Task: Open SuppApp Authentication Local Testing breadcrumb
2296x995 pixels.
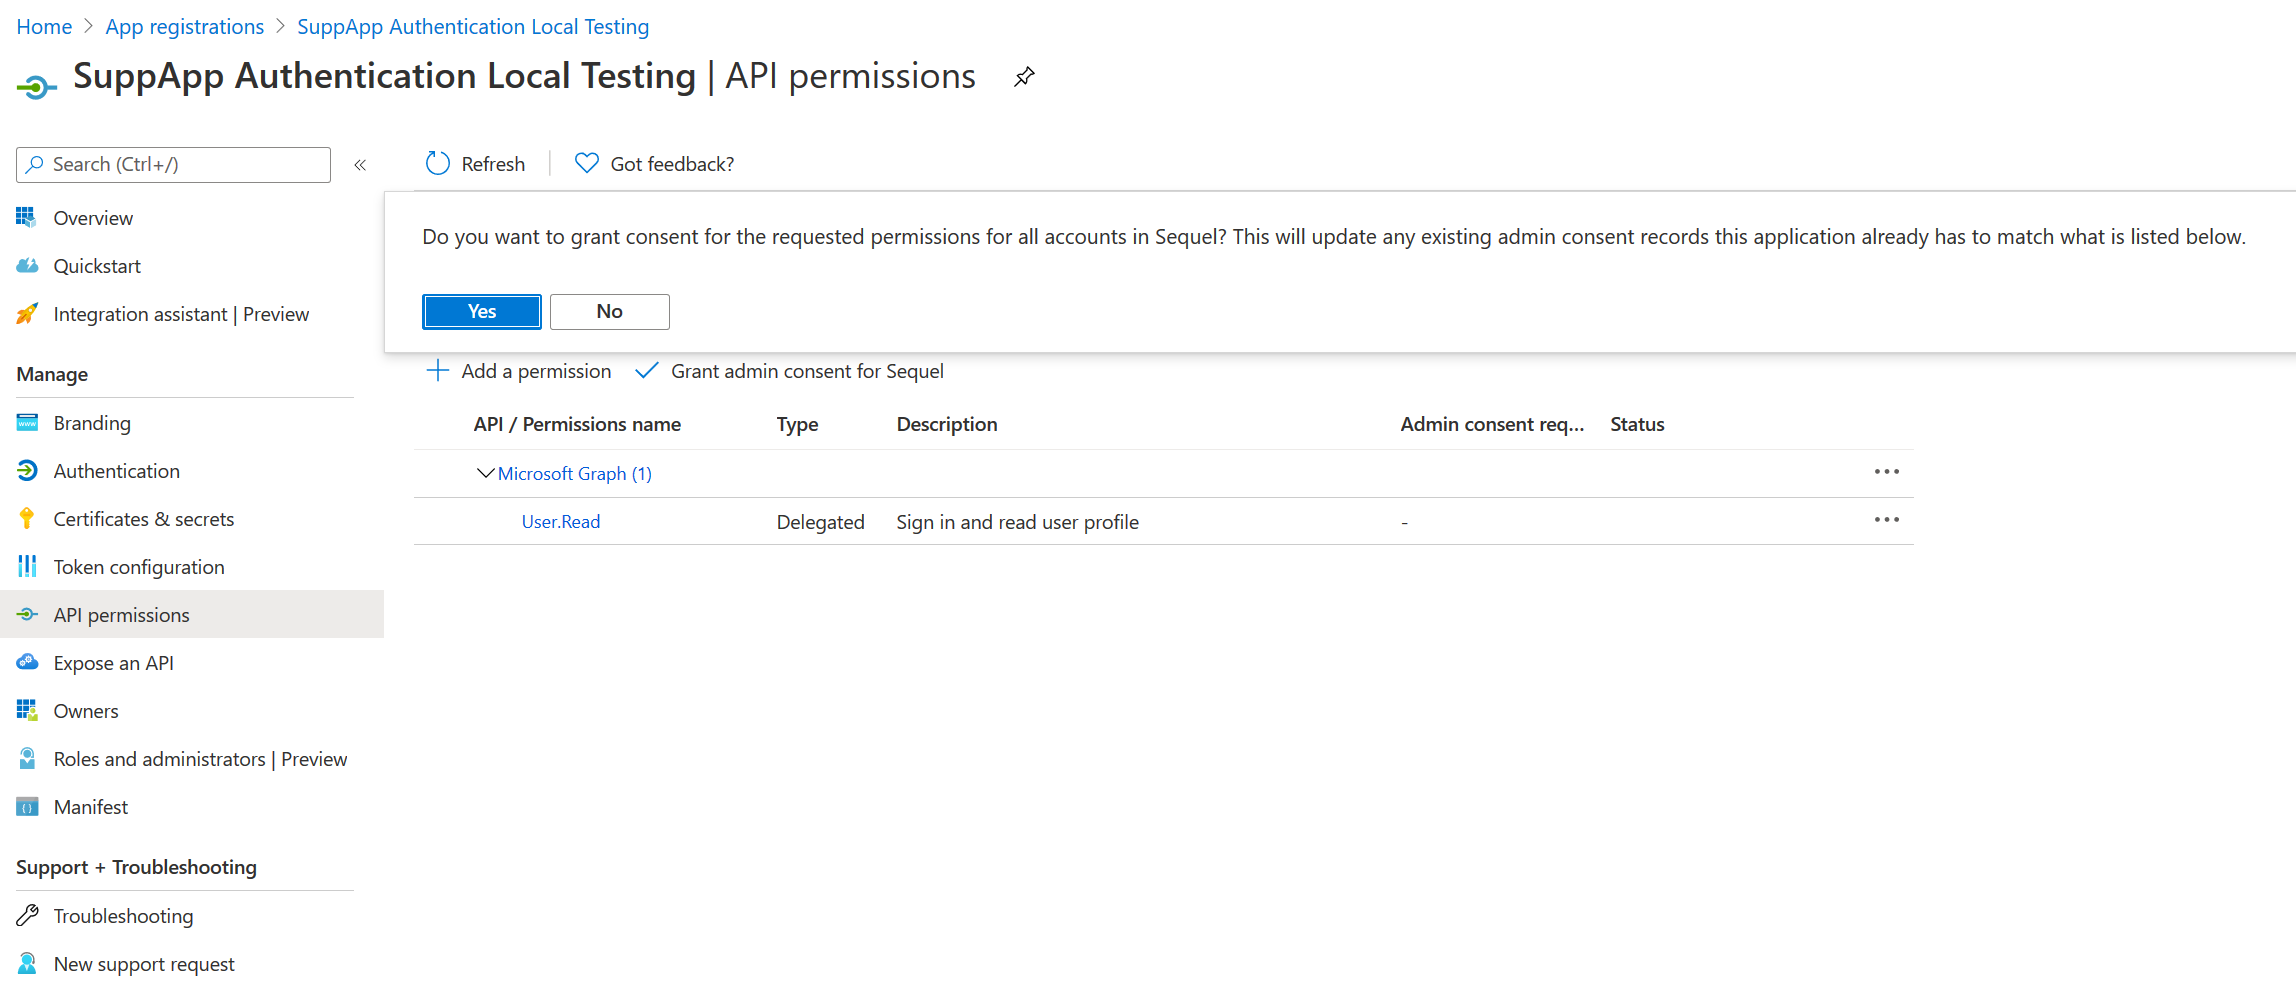Action: click(x=473, y=27)
